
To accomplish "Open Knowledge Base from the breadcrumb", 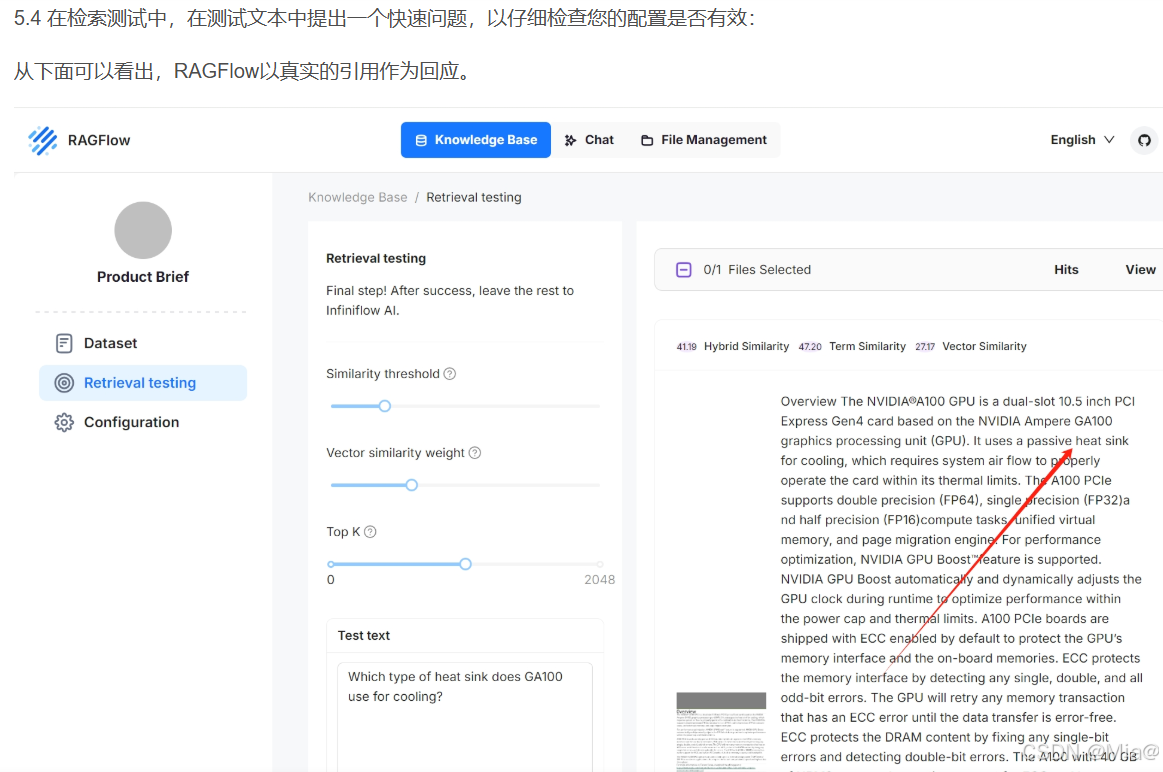I will 357,197.
